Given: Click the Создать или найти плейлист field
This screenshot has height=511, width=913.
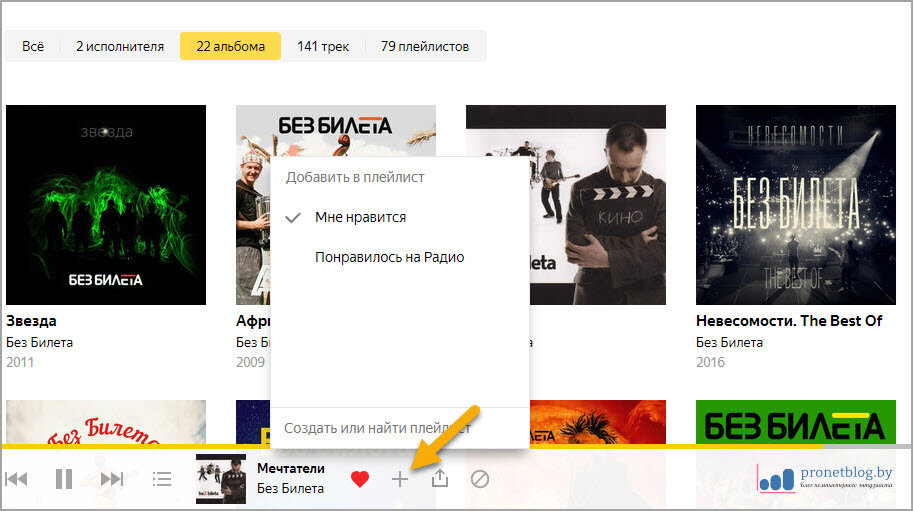Looking at the screenshot, I should click(x=400, y=428).
